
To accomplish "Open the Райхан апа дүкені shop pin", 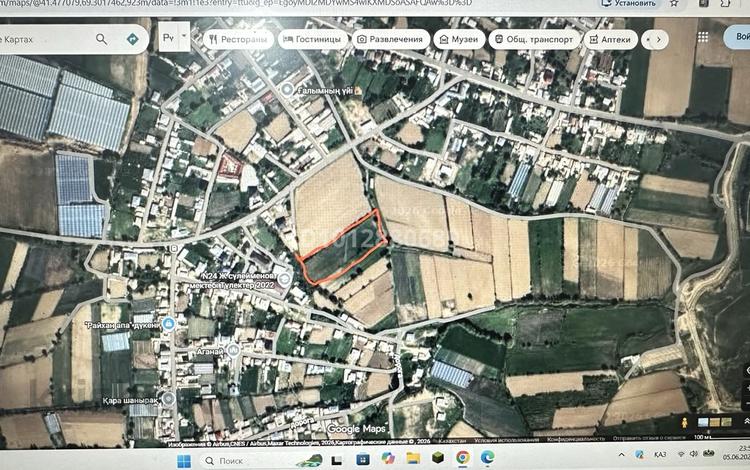I will [x=168, y=324].
